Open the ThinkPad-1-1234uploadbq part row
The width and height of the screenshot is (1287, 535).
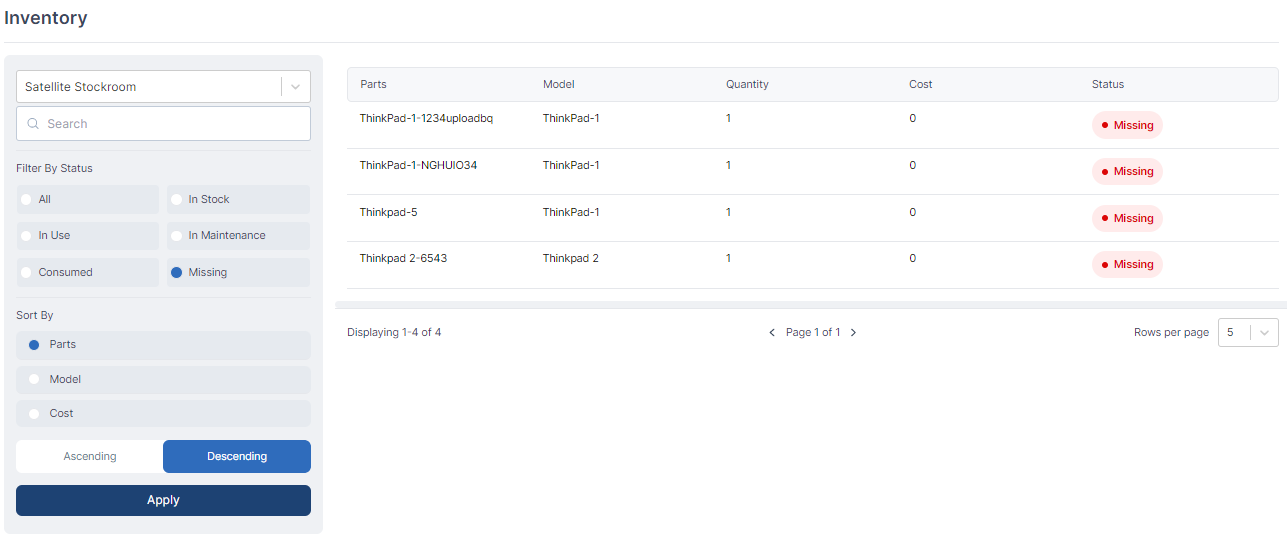tap(812, 125)
